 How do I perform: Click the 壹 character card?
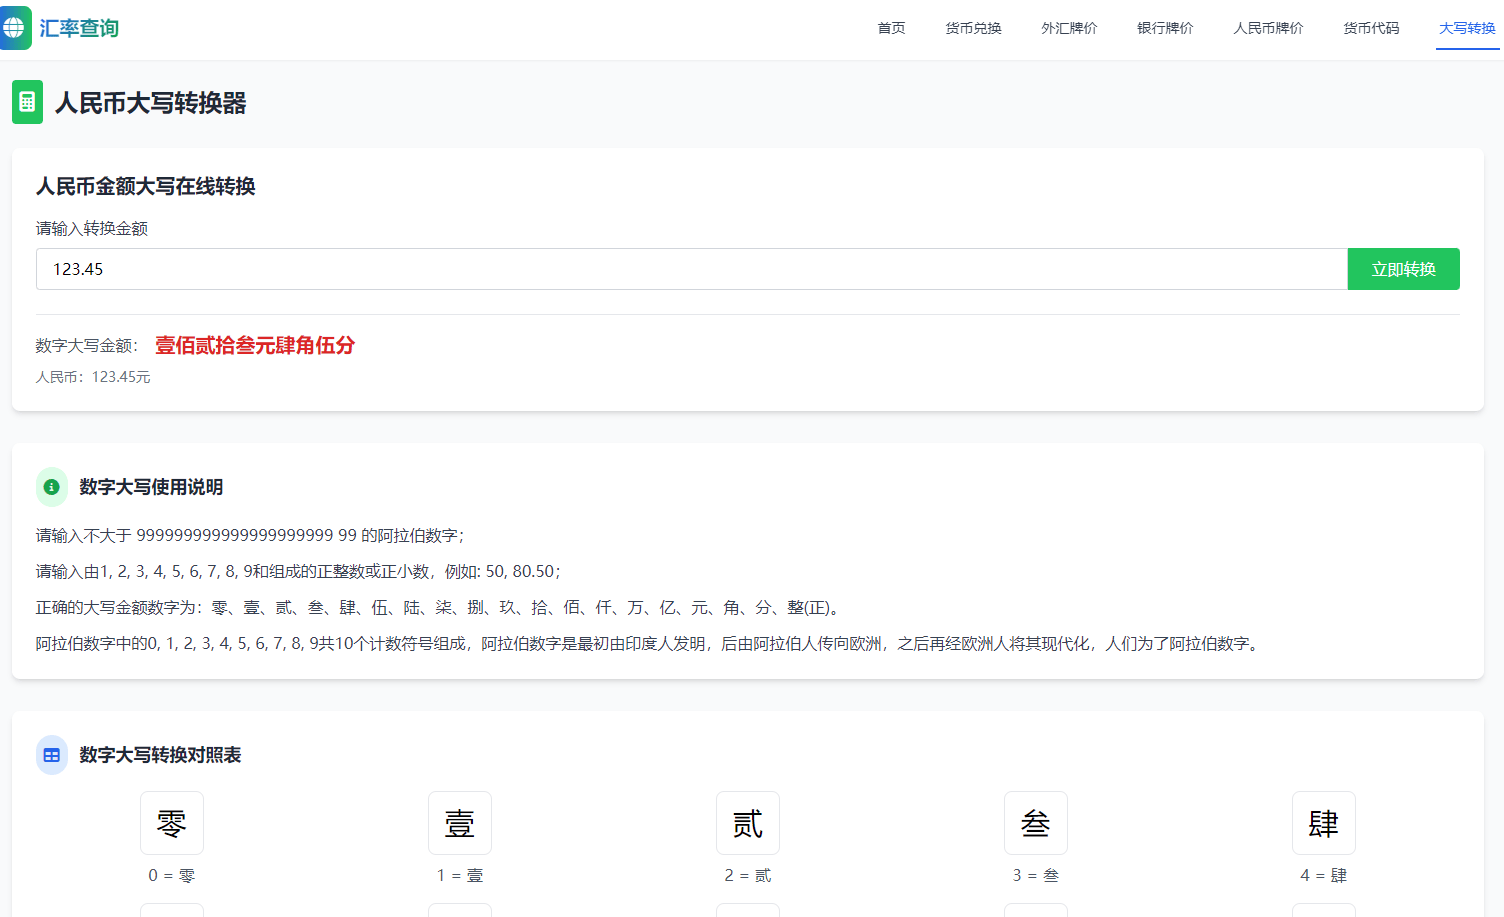click(460, 823)
